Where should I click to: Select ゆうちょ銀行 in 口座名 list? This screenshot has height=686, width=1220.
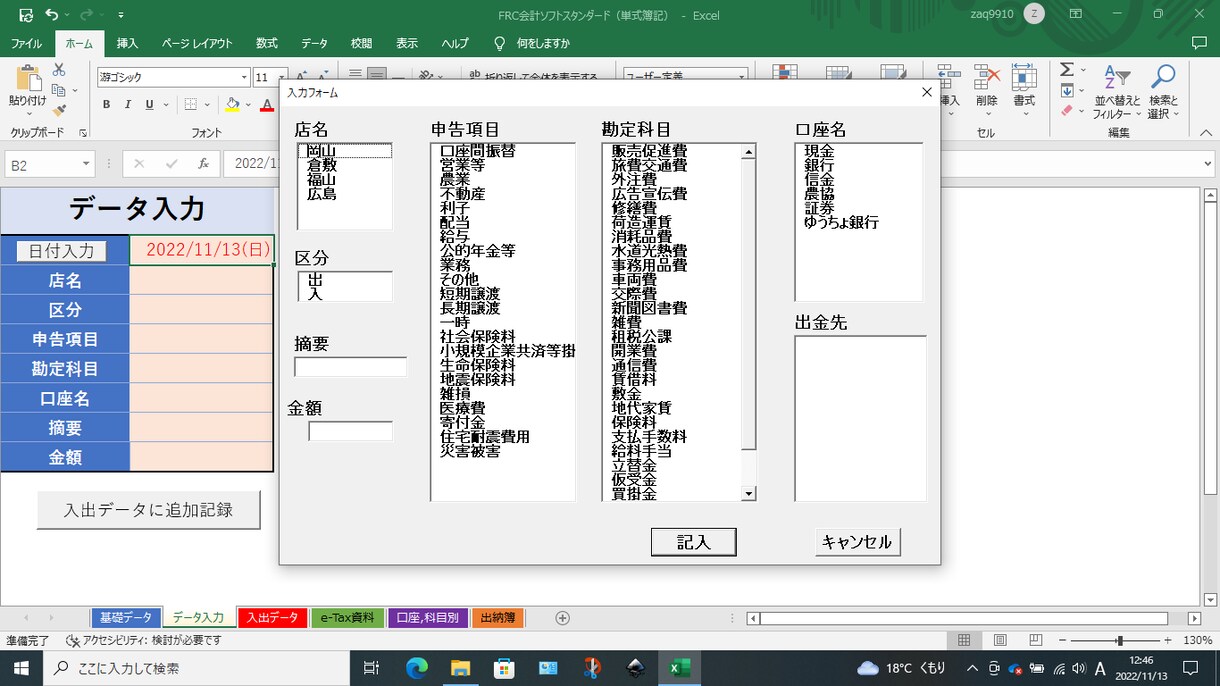pyautogui.click(x=841, y=222)
